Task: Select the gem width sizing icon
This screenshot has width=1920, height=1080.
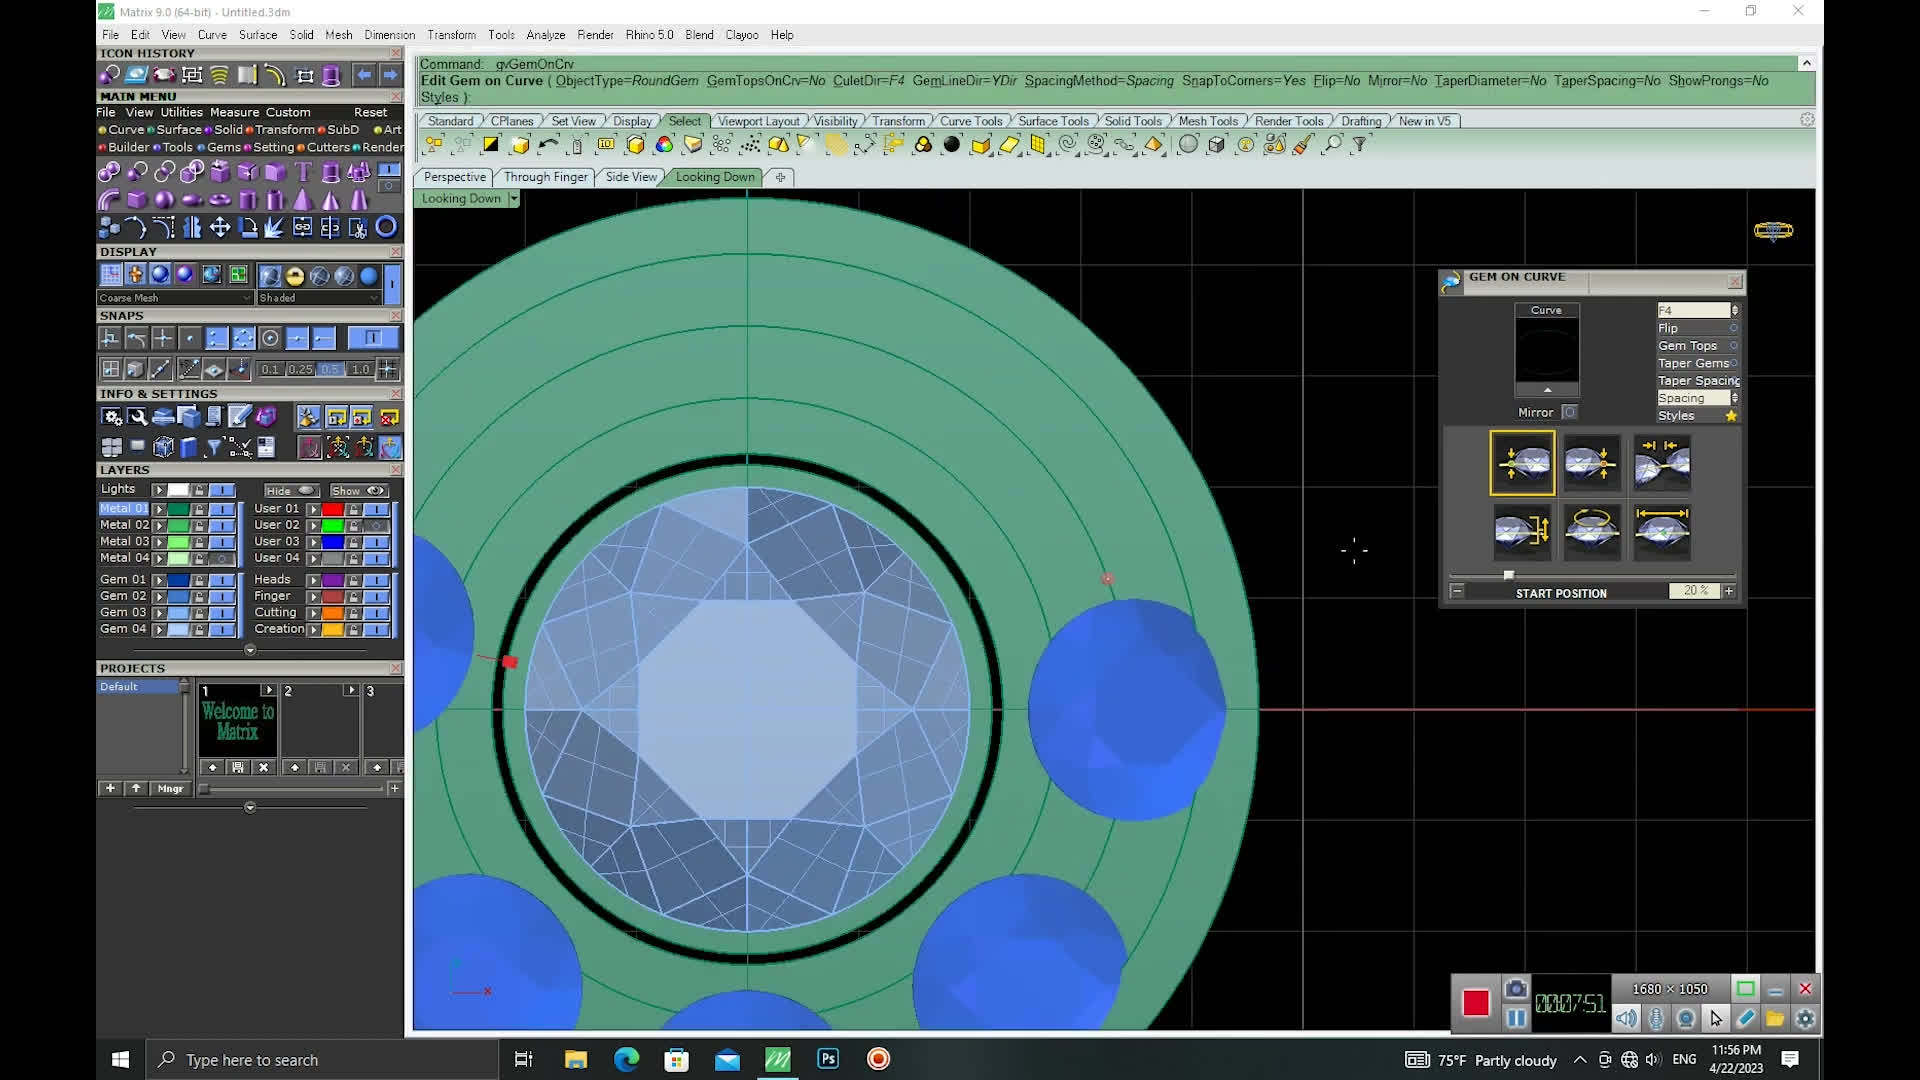Action: point(1661,530)
